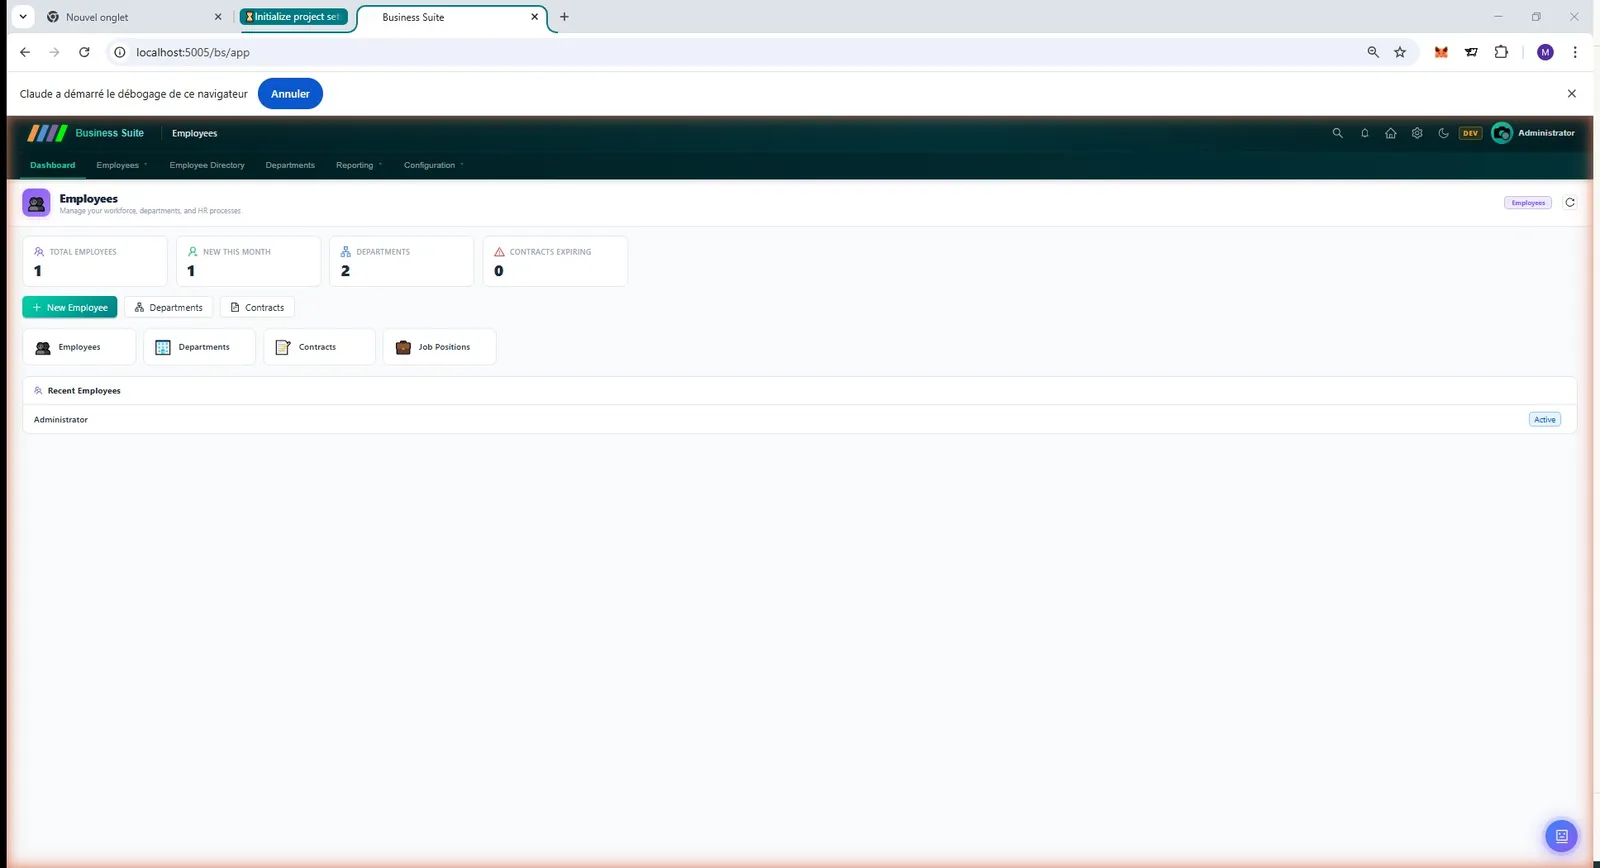This screenshot has width=1600, height=868.
Task: Click the Business Suite logo
Action: click(x=86, y=133)
